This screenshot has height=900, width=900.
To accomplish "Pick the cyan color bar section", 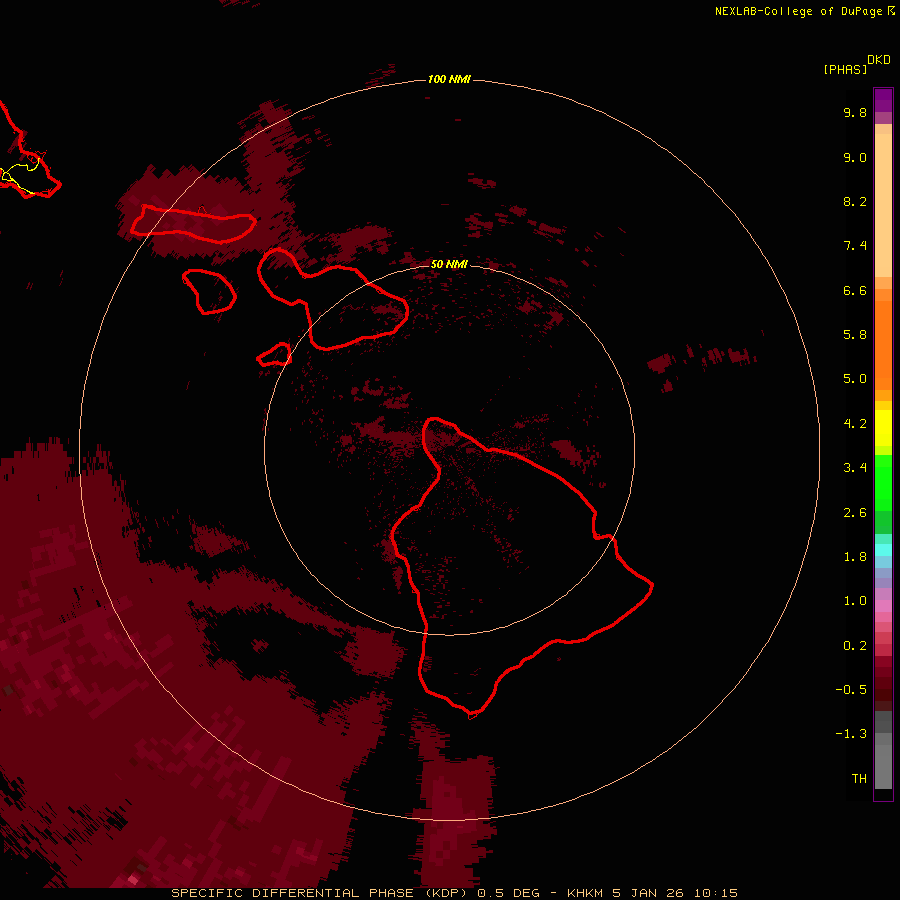I will [x=883, y=550].
